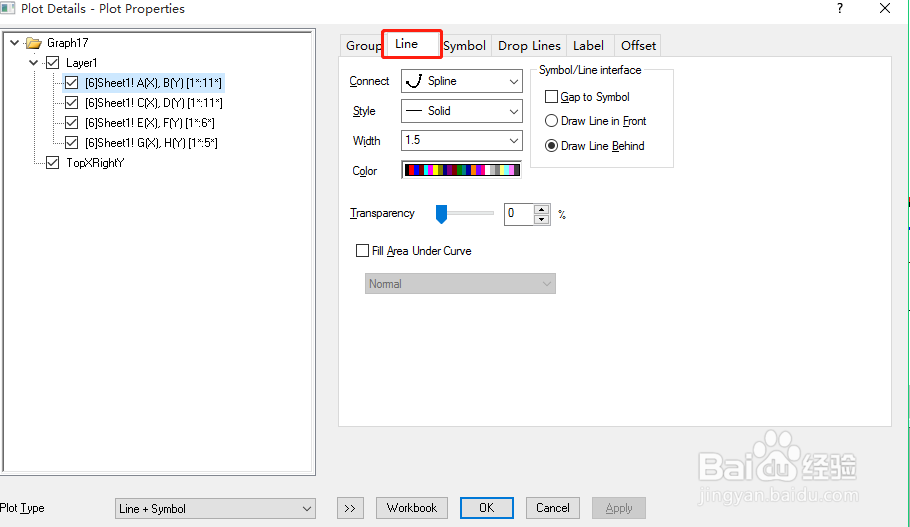Select plot [6]Sheet1! E(X), F(Y) row
Image resolution: width=910 pixels, height=527 pixels.
150,123
